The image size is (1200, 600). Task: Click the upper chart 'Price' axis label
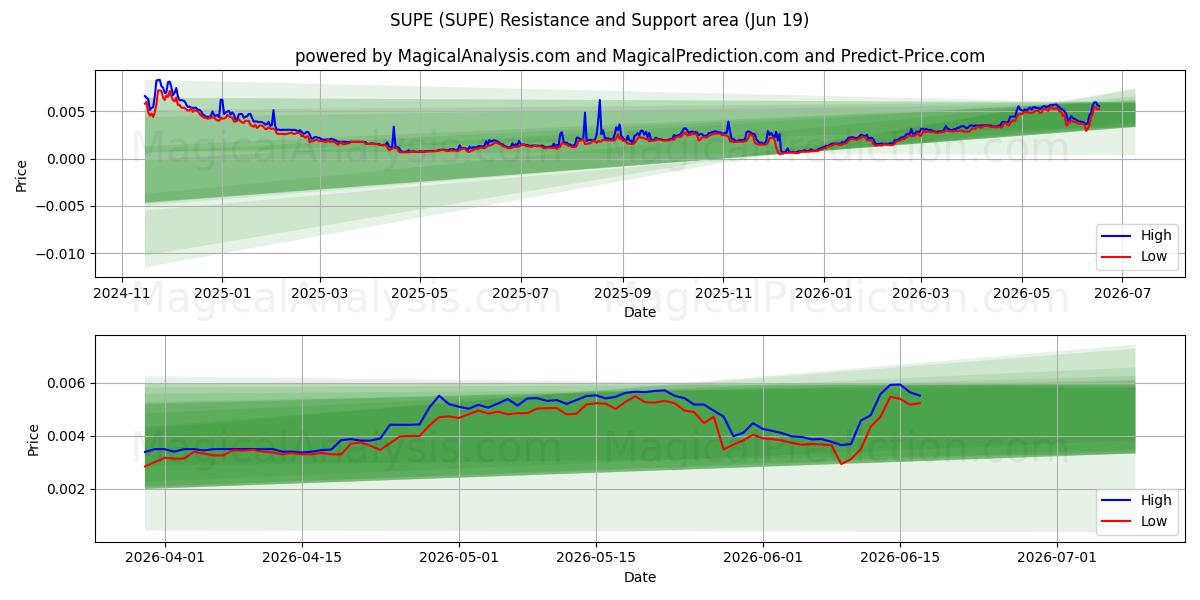(22, 174)
